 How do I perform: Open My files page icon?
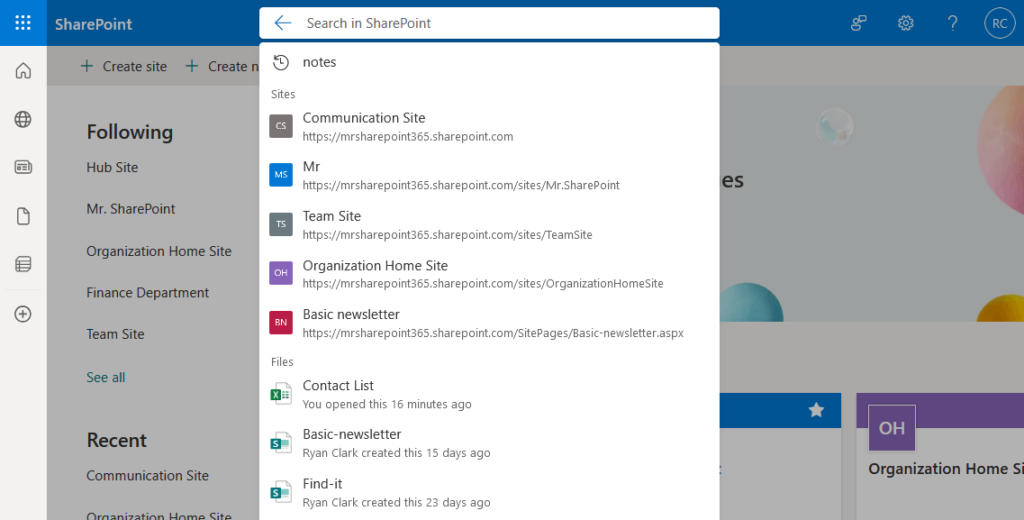tap(23, 216)
